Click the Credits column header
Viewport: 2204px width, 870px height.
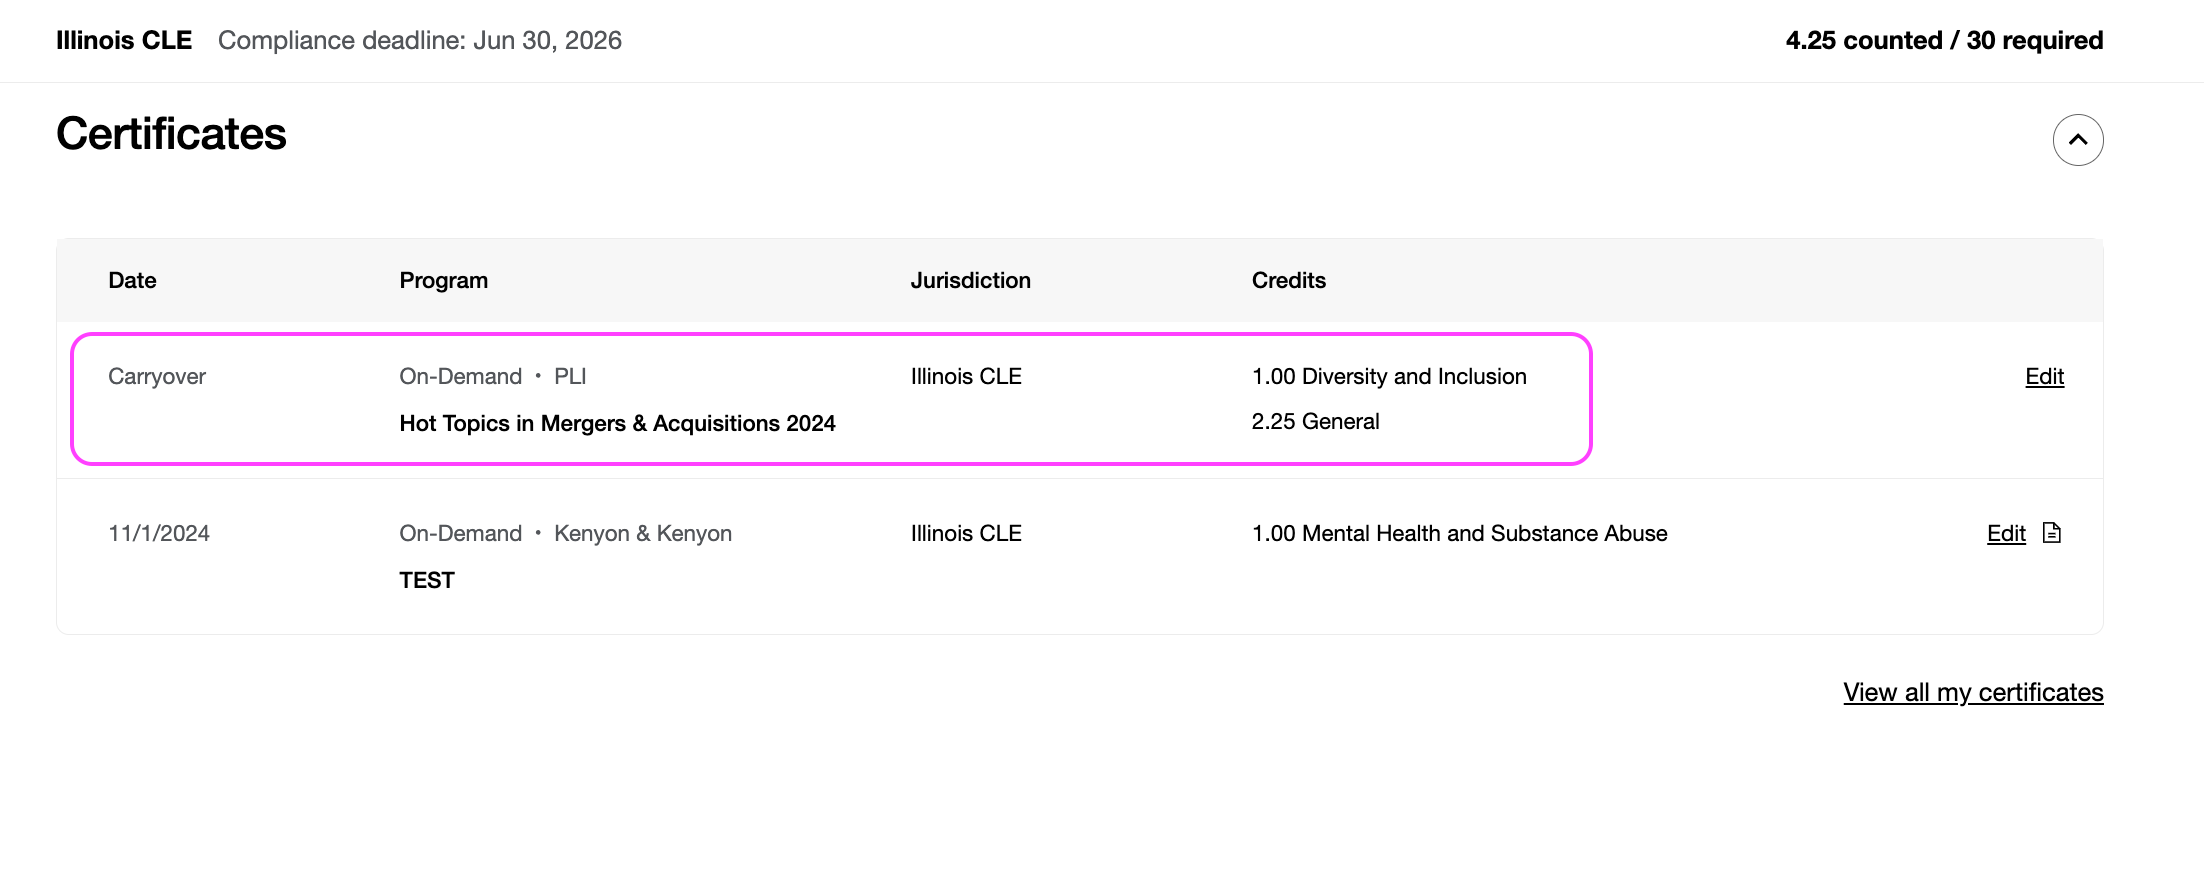[1288, 281]
